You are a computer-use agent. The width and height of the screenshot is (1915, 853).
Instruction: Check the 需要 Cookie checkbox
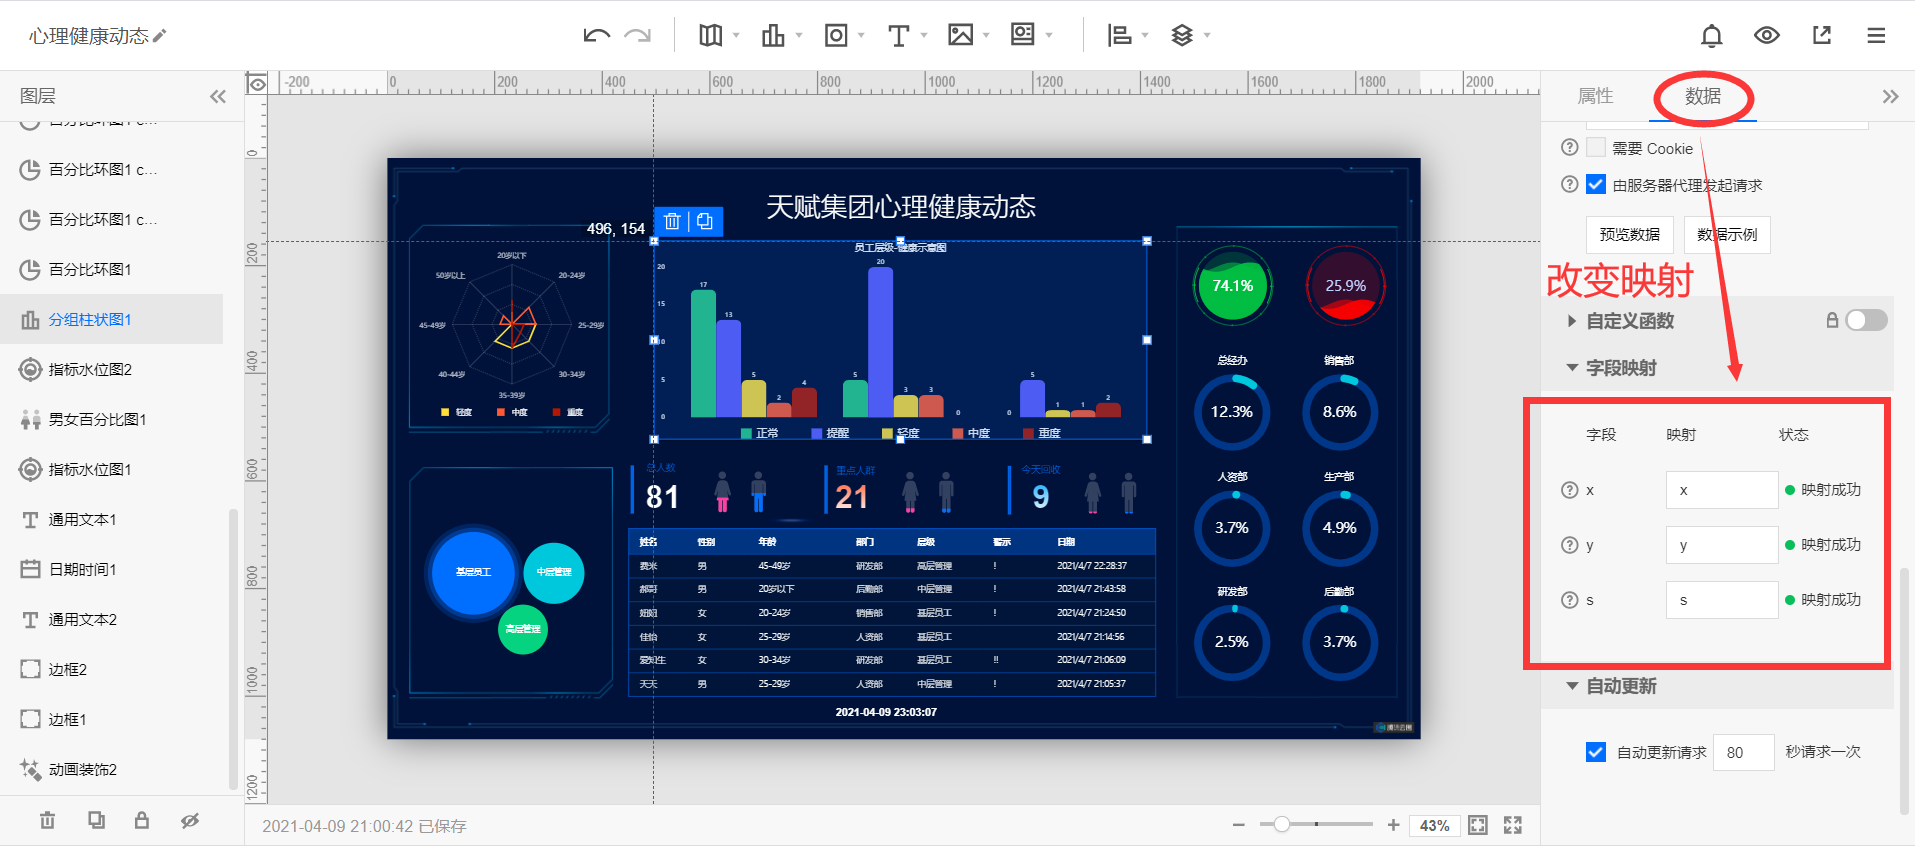tap(1596, 147)
